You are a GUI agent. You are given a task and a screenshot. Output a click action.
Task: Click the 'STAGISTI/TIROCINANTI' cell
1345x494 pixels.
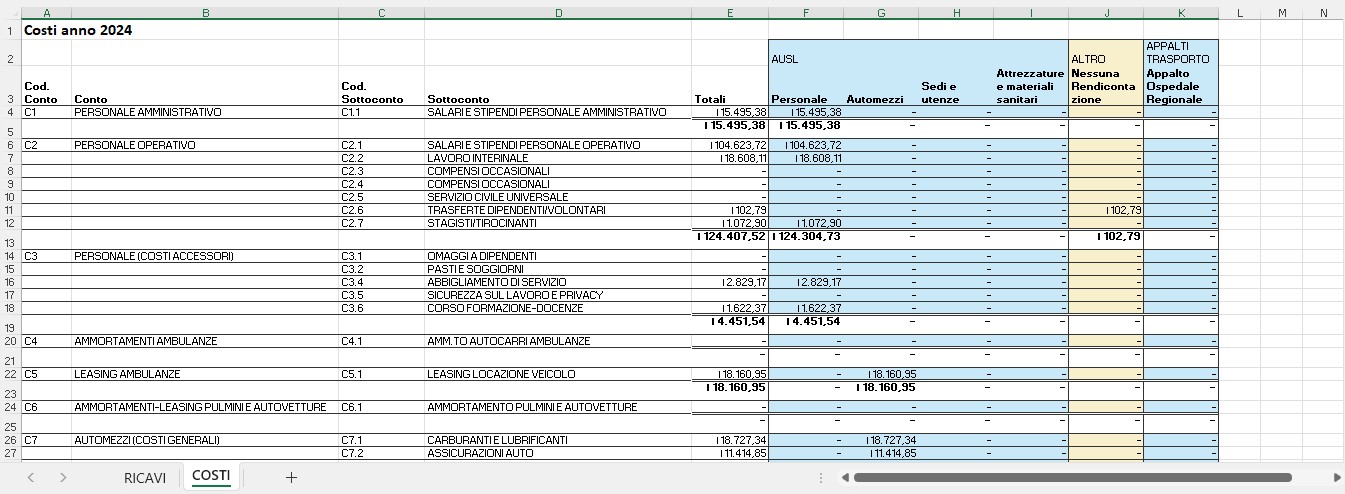558,223
